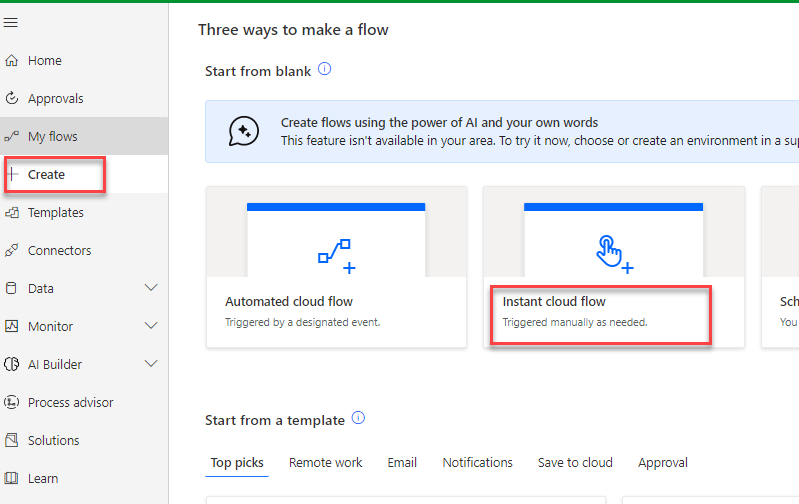This screenshot has width=799, height=504.
Task: Select the Top picks template tab
Action: click(237, 463)
